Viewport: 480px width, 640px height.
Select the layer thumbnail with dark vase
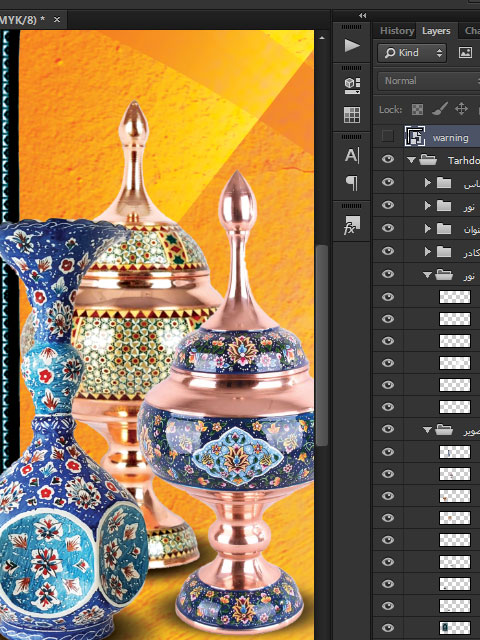coord(455,628)
